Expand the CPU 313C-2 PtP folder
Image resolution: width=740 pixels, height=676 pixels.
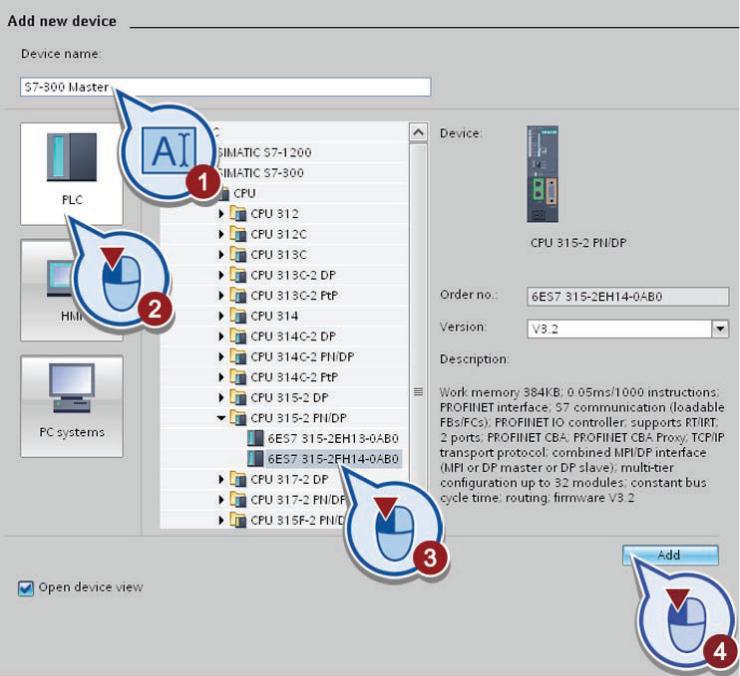point(221,296)
